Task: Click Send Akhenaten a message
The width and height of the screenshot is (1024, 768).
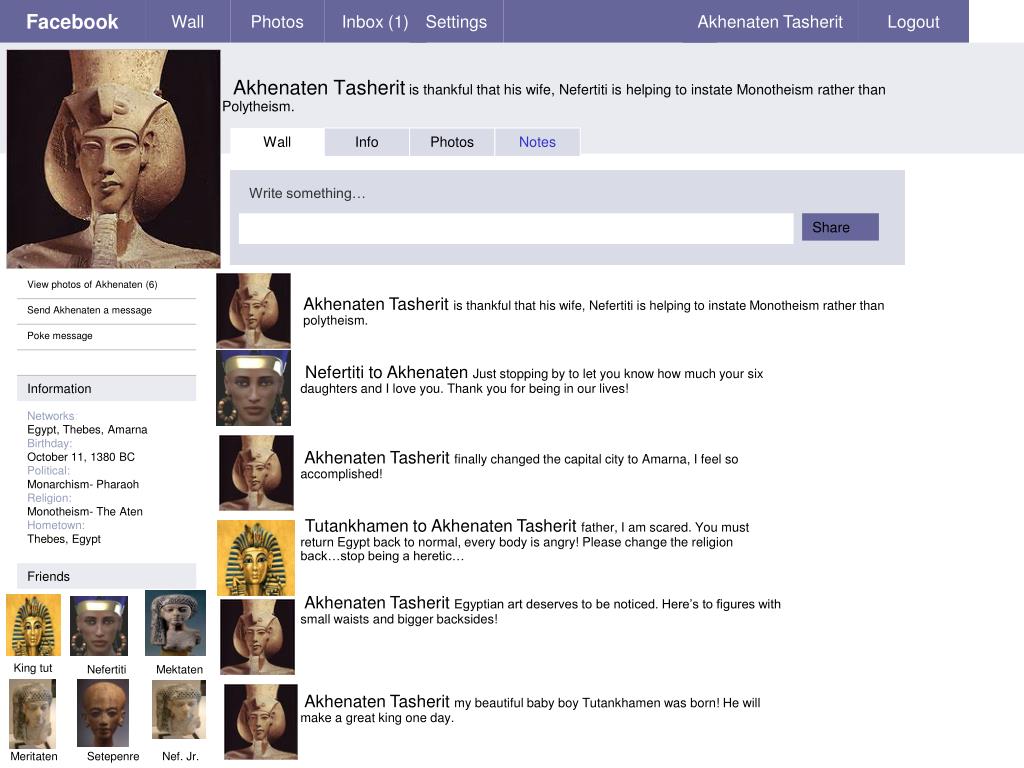Action: pyautogui.click(x=89, y=311)
